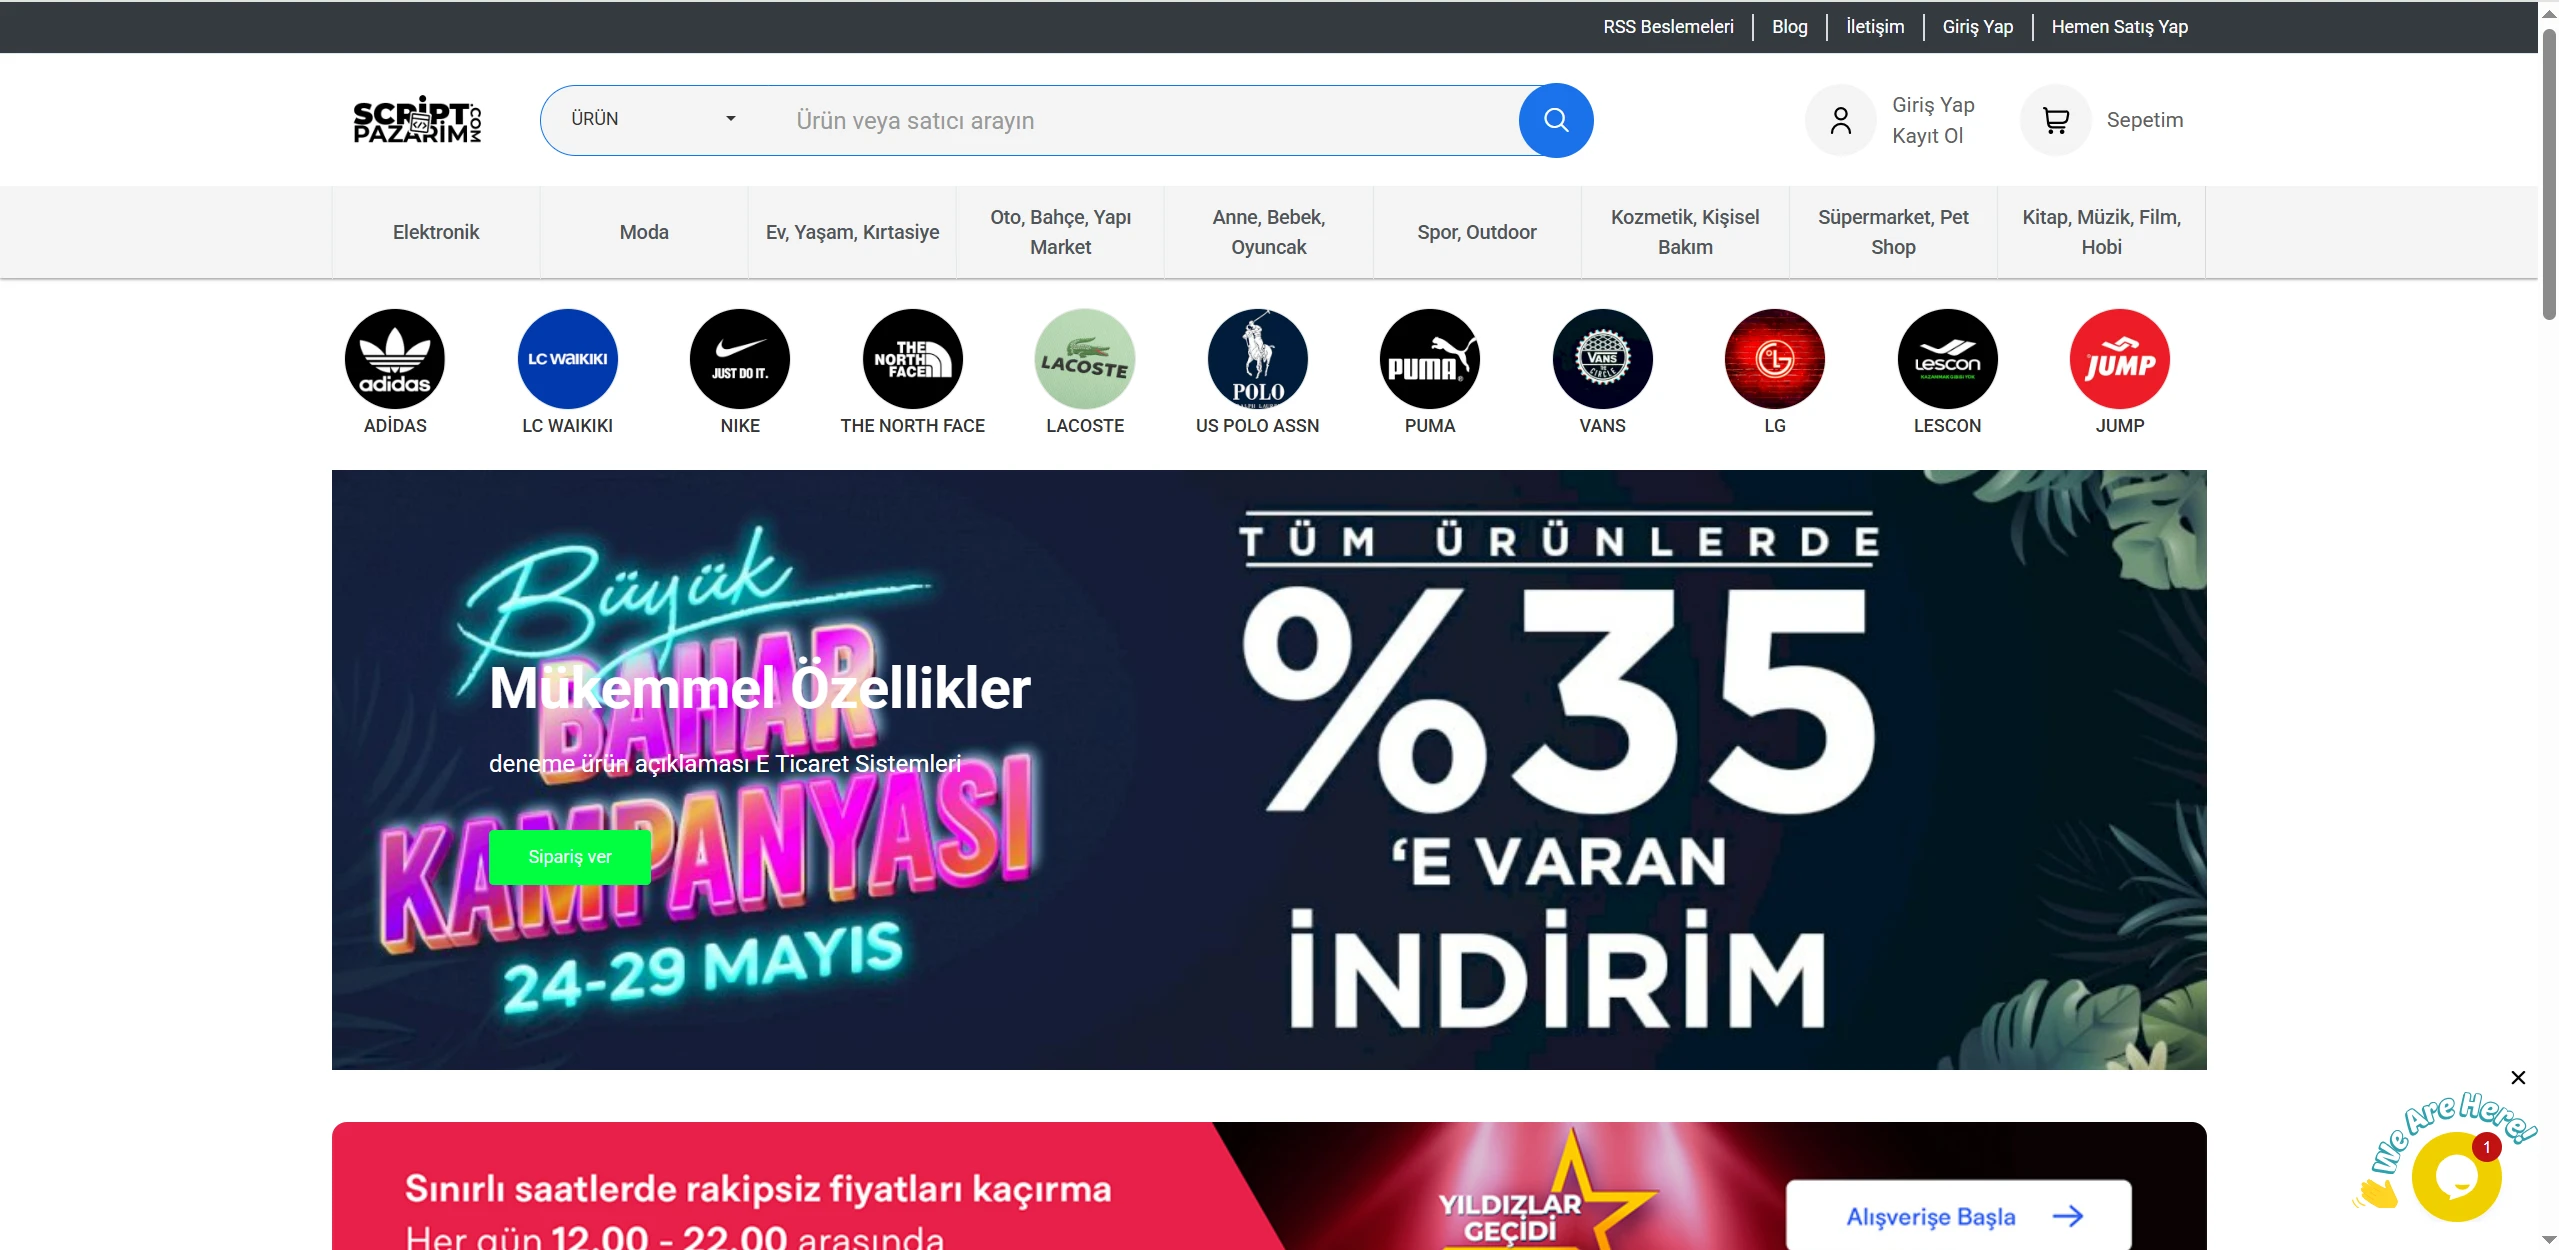The image size is (2559, 1250).
Task: Open the Elektronik category menu
Action: point(436,232)
